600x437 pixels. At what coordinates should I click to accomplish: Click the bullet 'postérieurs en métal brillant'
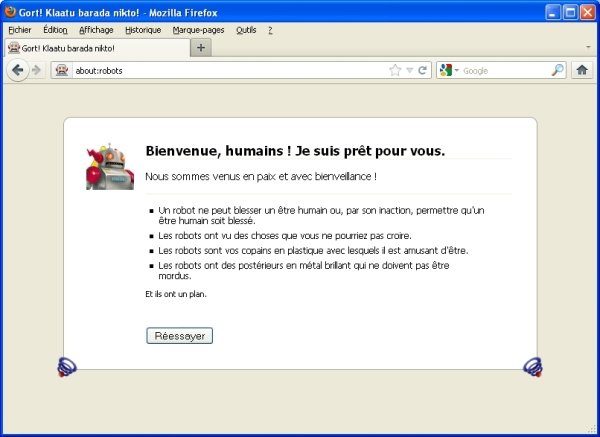pyautogui.click(x=304, y=271)
